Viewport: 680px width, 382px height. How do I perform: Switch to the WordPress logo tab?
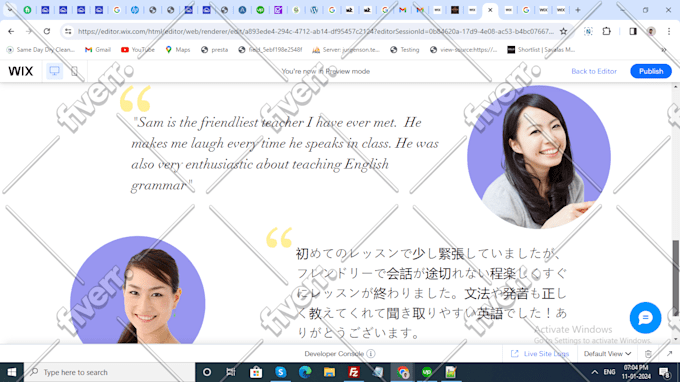[x=314, y=10]
